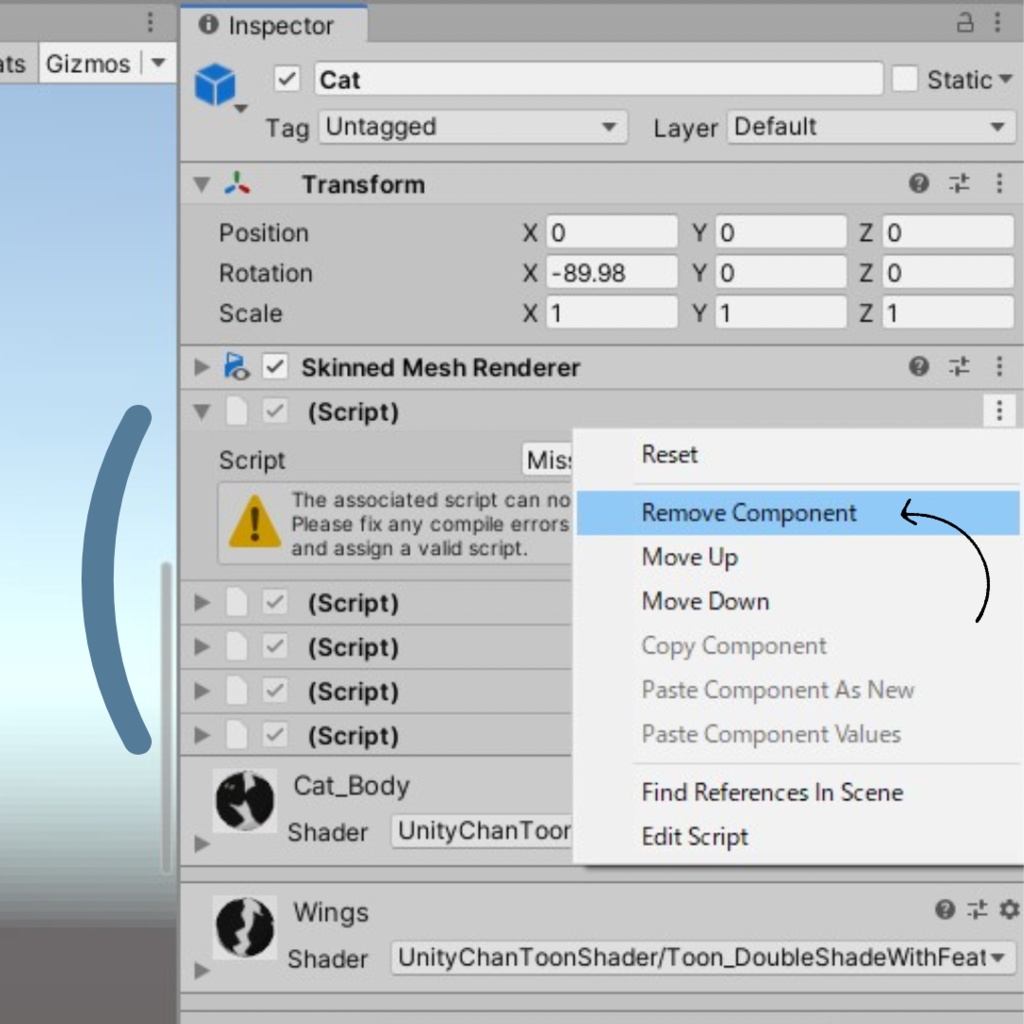The width and height of the screenshot is (1024, 1024).
Task: Click the yellow warning triangle icon
Action: click(255, 522)
